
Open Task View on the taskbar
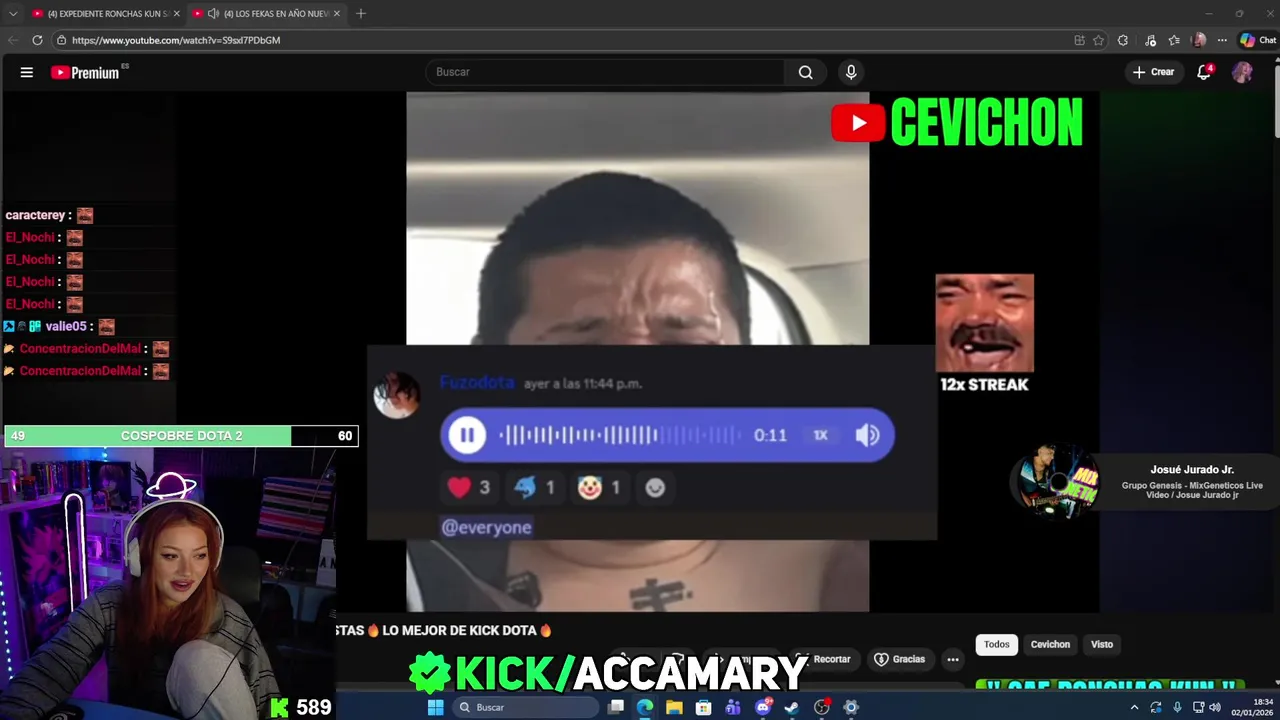pos(616,707)
